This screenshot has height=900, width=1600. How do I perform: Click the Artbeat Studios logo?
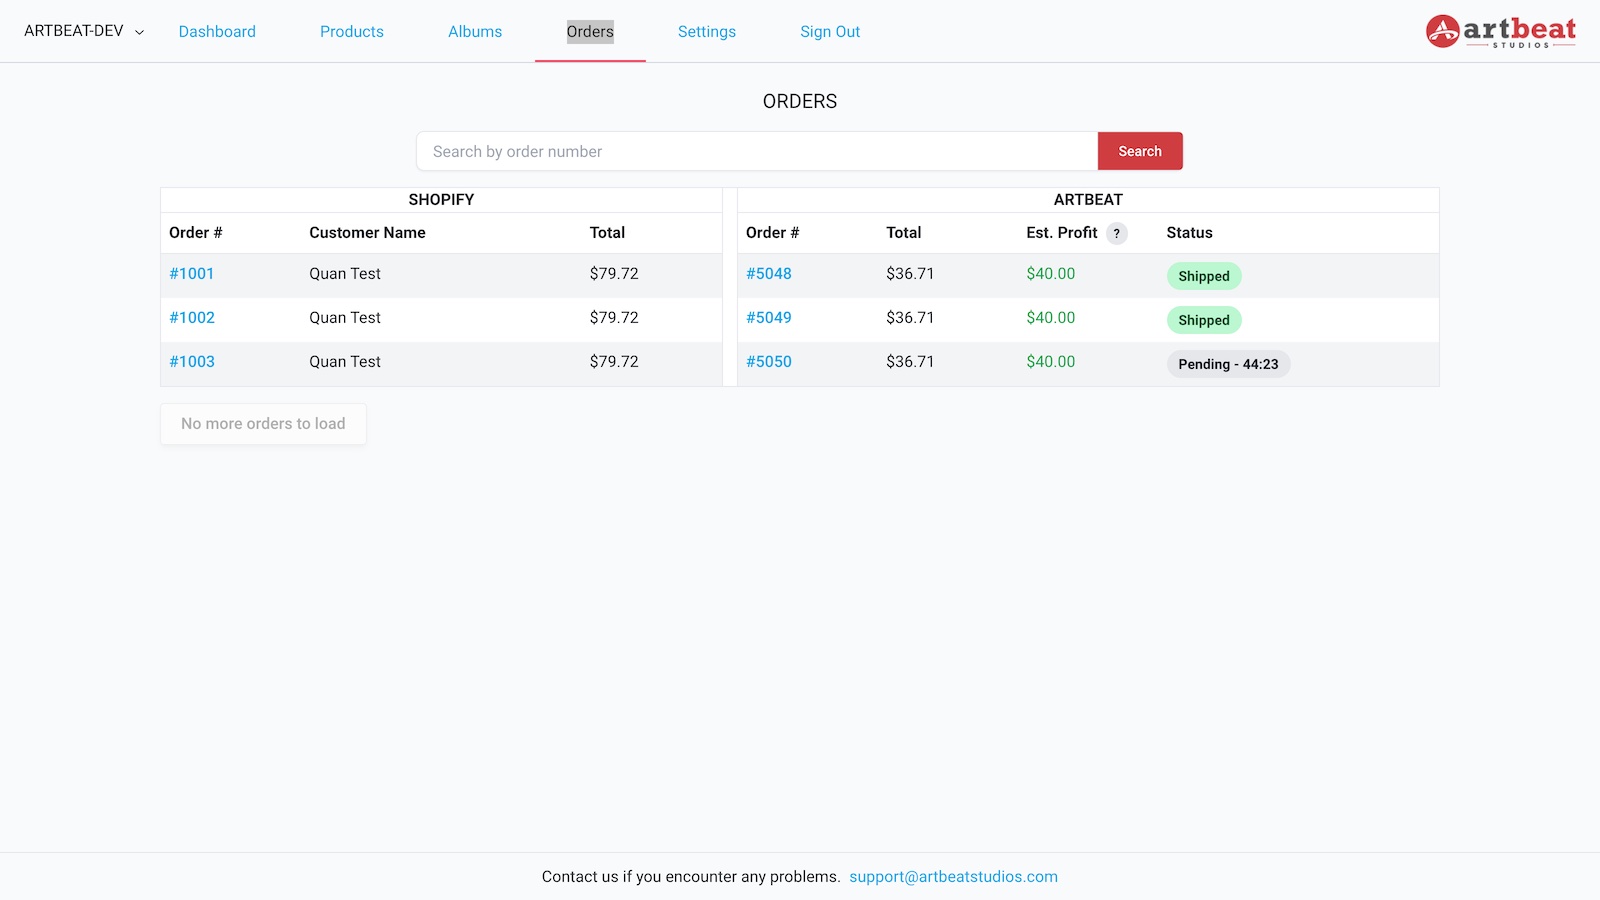(1500, 31)
